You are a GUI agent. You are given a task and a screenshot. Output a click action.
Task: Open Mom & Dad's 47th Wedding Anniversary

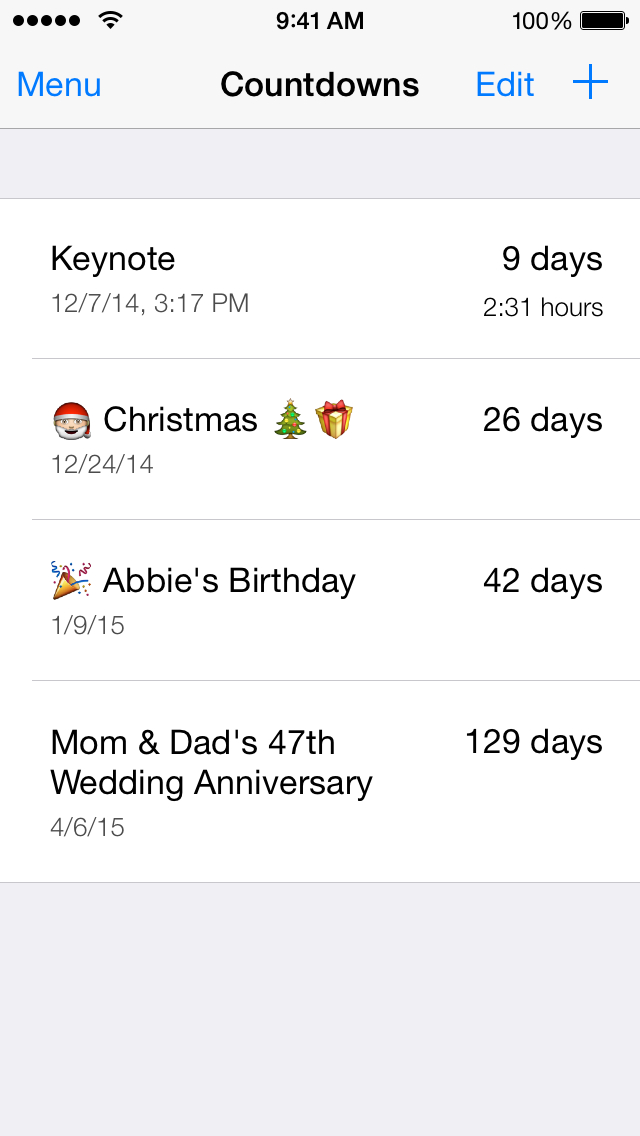click(211, 762)
